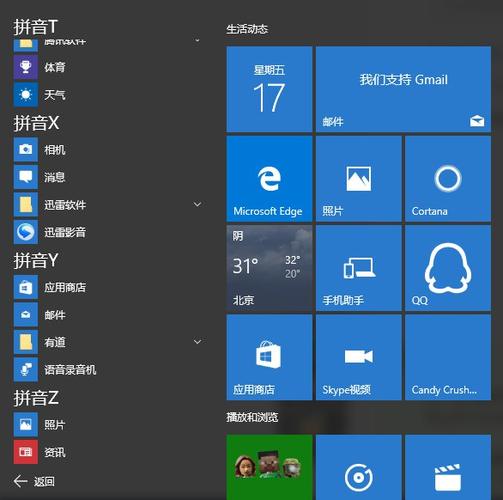Expand the partially hidden folder chevron at top
The image size is (503, 500).
pyautogui.click(x=197, y=41)
